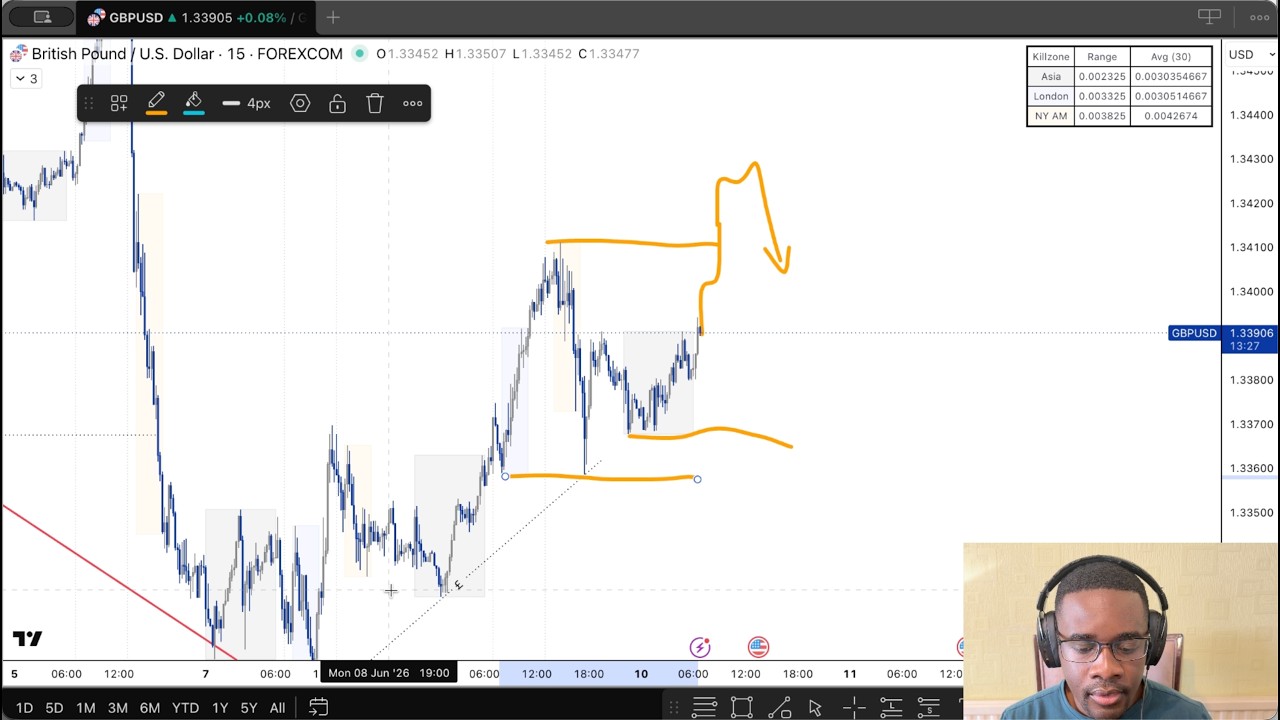Select the trend line tool in bottom toolbar
Viewport: 1280px width, 720px height.
779,707
